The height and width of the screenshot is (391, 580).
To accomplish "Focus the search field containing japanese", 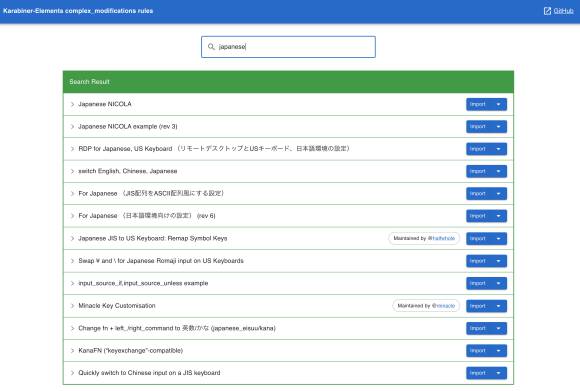I will click(x=289, y=47).
